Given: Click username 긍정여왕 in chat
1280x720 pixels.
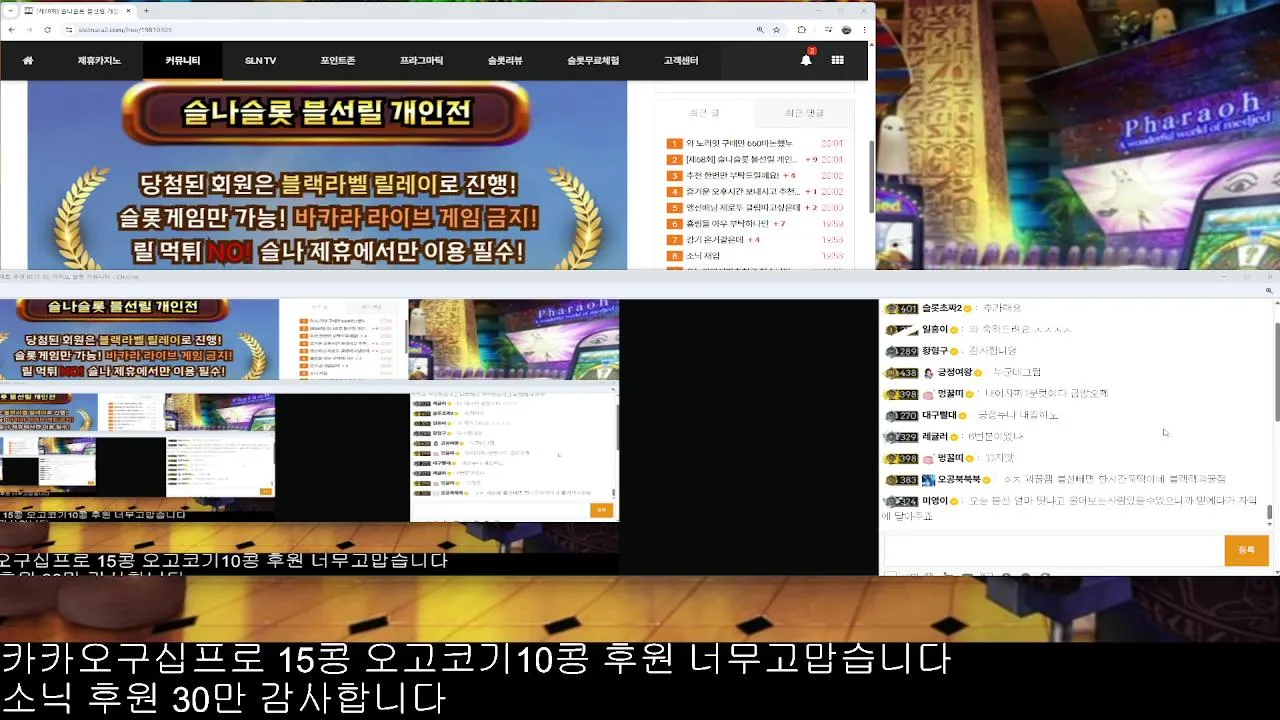Looking at the screenshot, I should pyautogui.click(x=953, y=373).
